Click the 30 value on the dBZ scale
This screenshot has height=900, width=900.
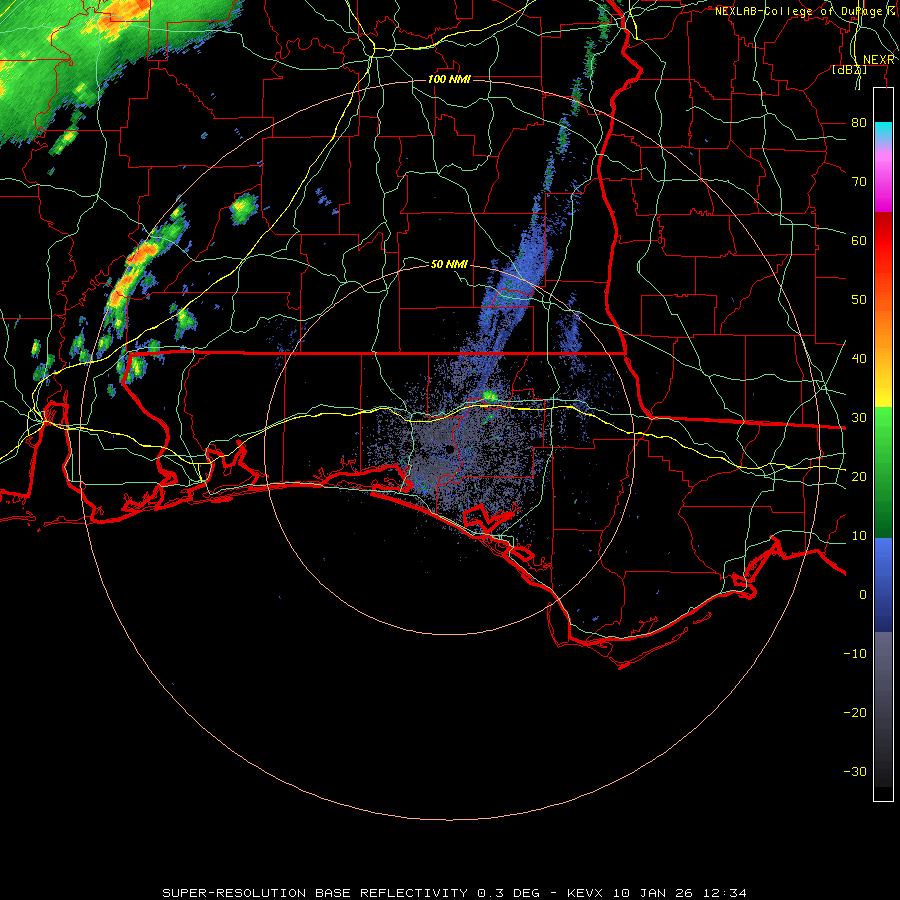click(x=859, y=418)
